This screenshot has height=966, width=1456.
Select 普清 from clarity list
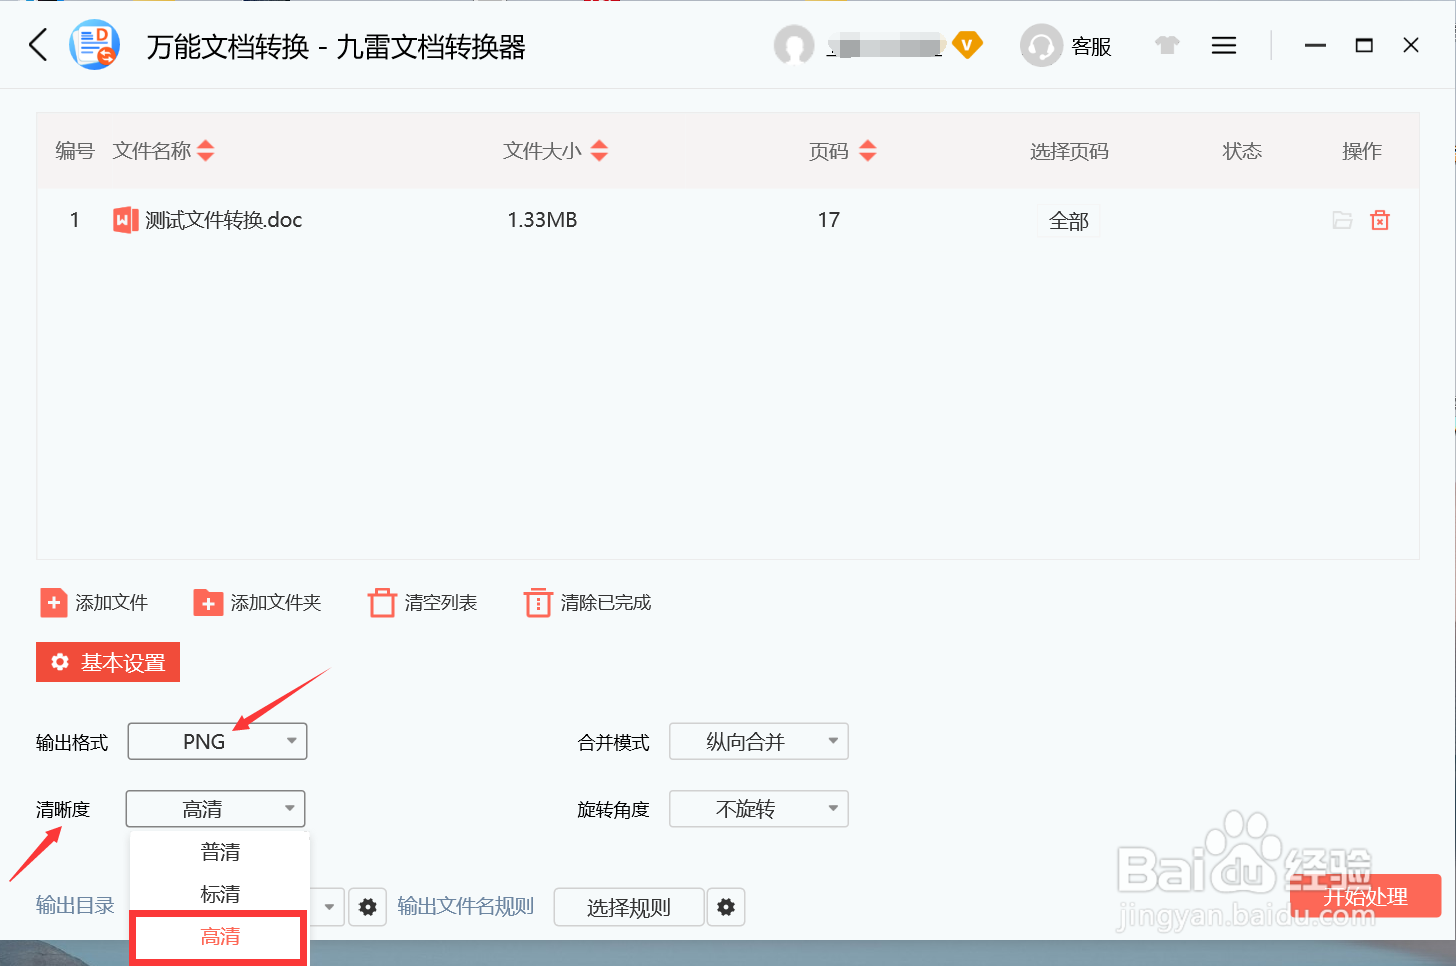pos(220,852)
